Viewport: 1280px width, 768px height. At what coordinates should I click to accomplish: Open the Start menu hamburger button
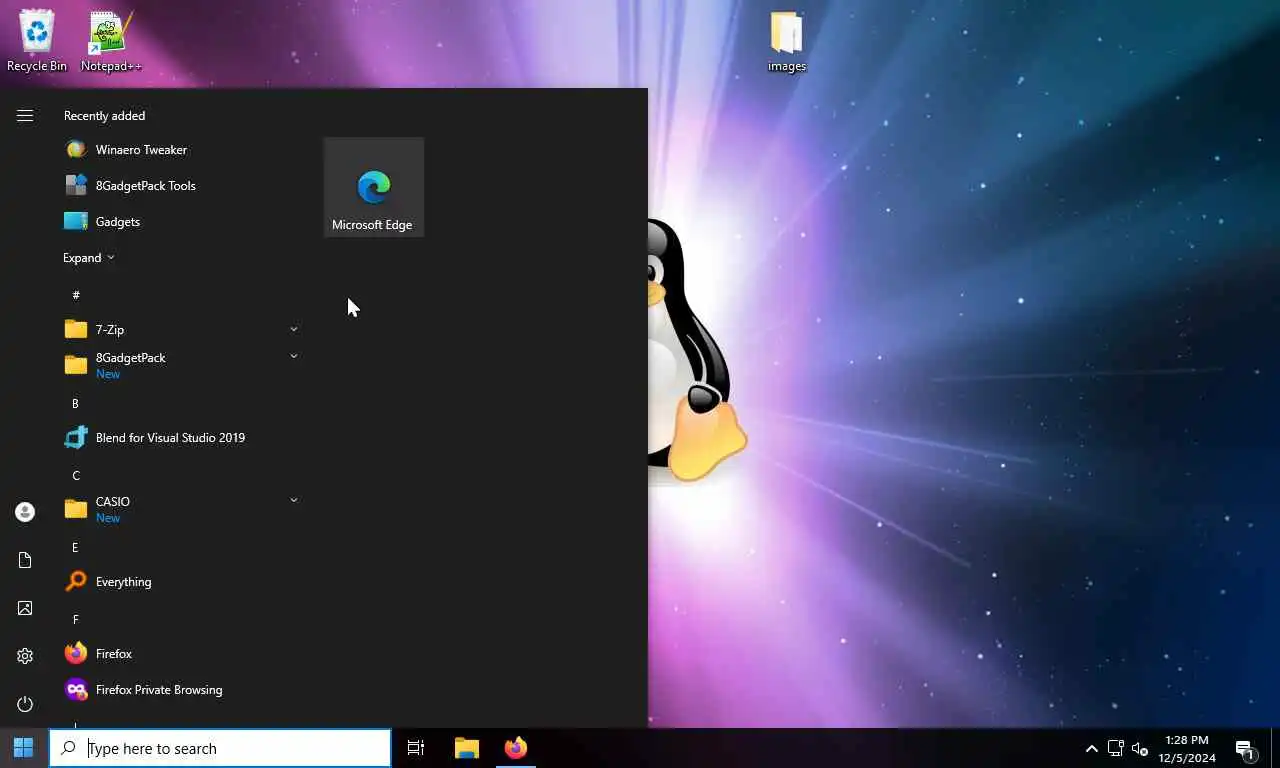click(25, 116)
